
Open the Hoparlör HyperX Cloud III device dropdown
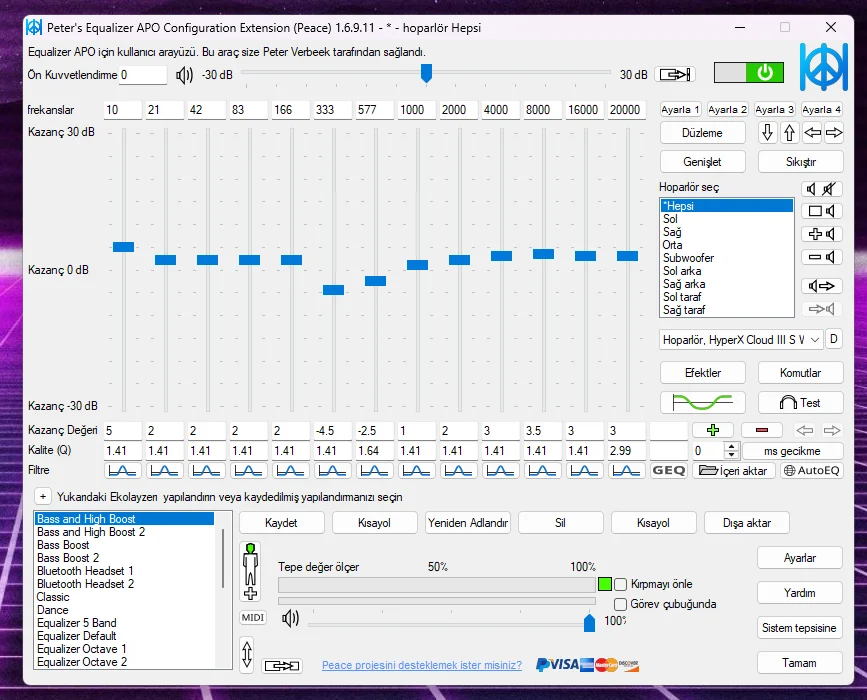741,339
